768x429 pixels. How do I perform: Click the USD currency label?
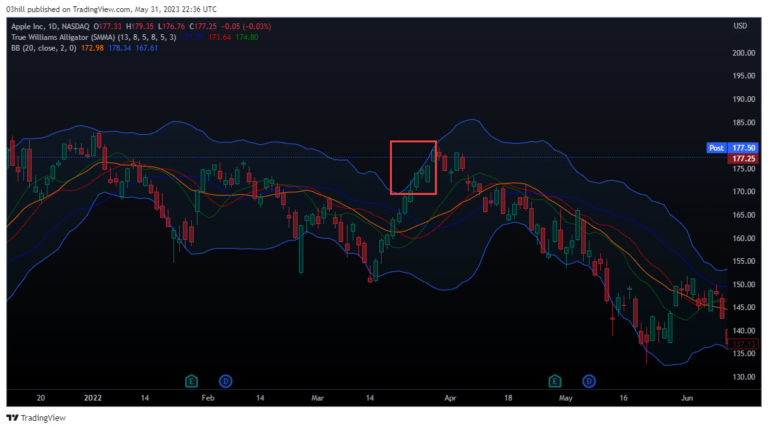(740, 26)
